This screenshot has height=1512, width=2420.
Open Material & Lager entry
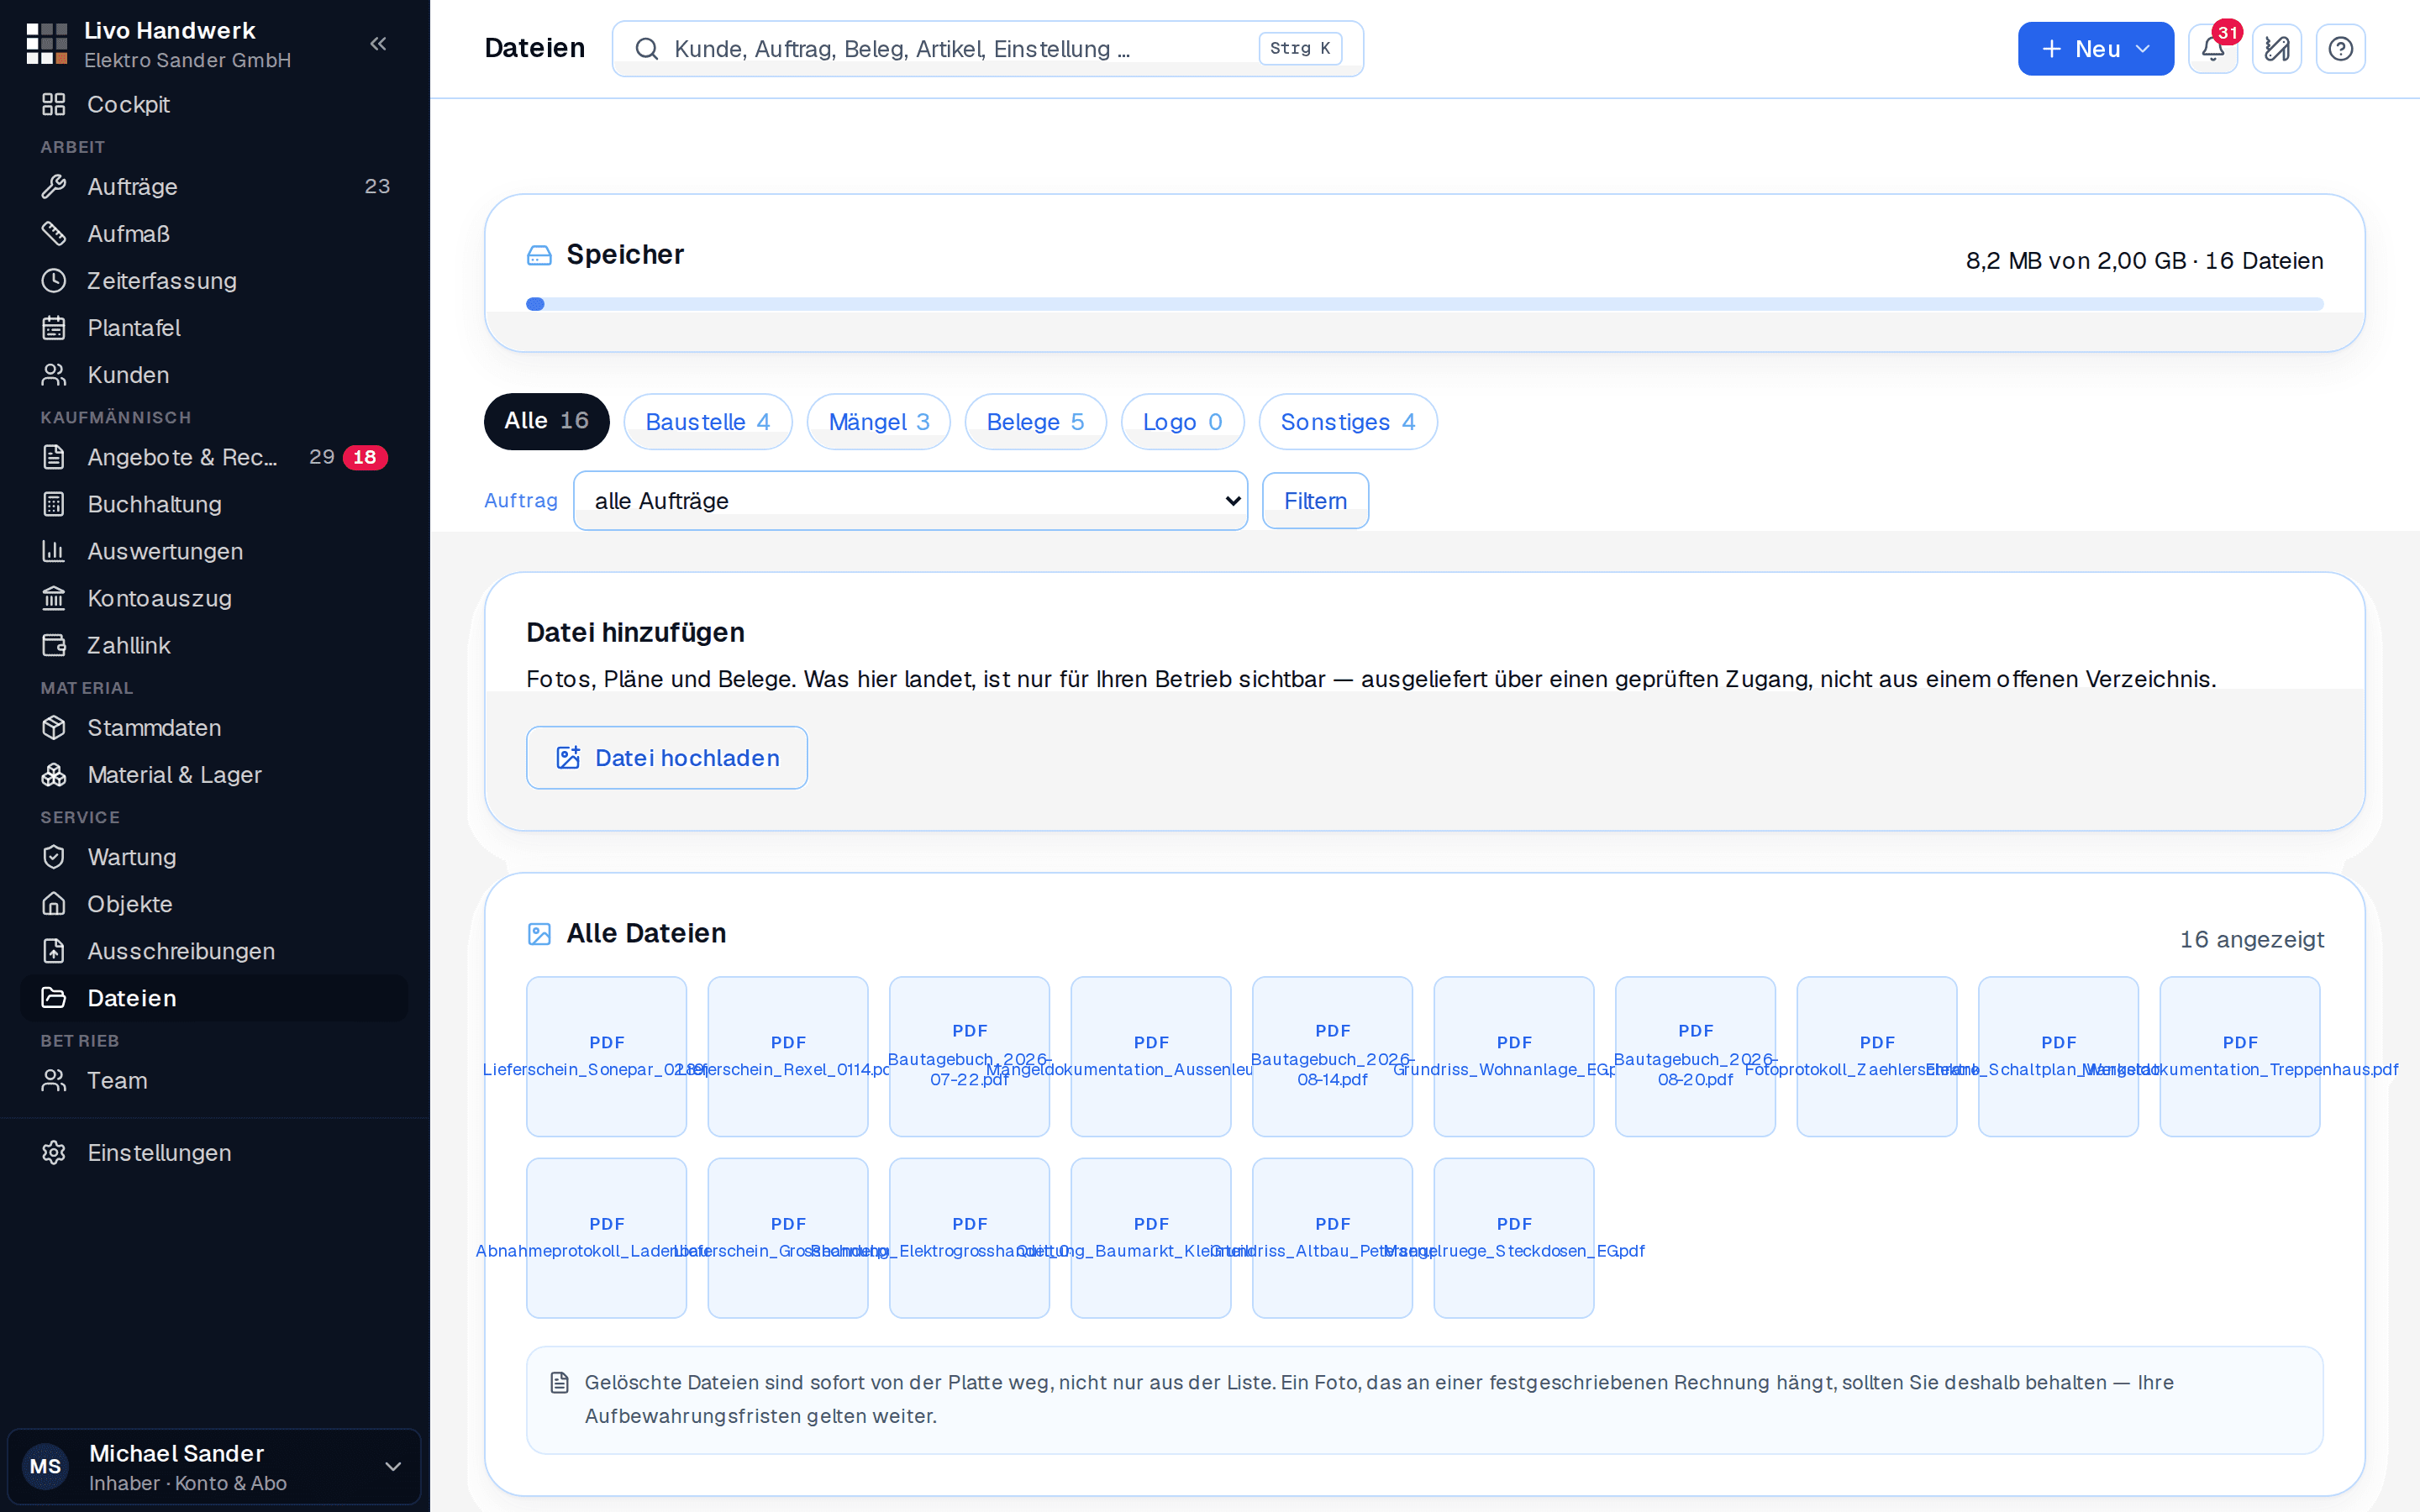(214, 774)
